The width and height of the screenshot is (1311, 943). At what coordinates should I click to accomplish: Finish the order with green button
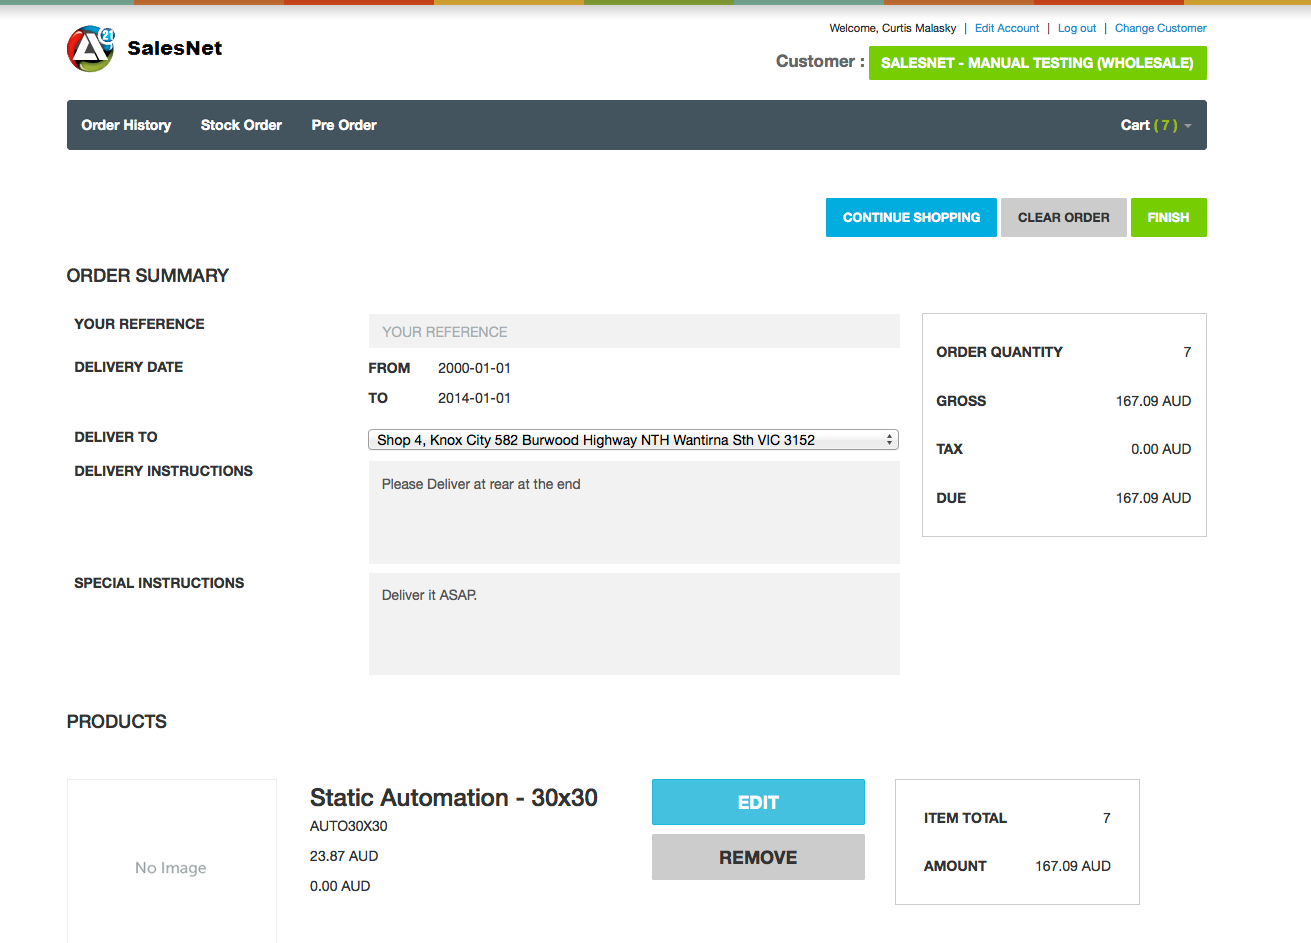pyautogui.click(x=1168, y=217)
